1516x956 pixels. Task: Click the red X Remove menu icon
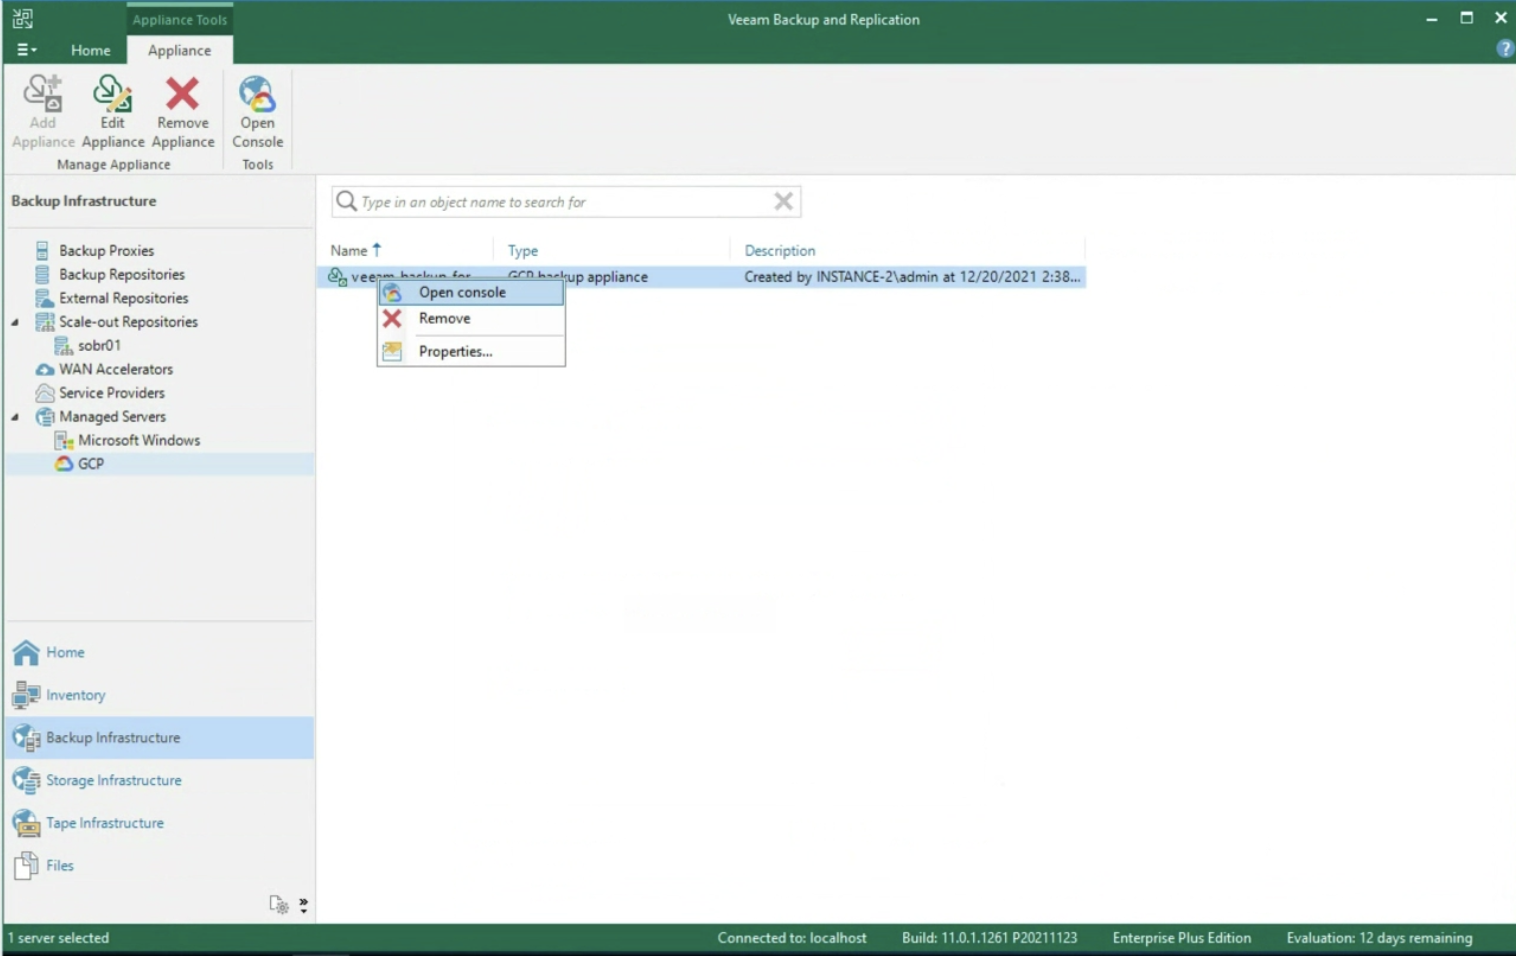(x=392, y=318)
